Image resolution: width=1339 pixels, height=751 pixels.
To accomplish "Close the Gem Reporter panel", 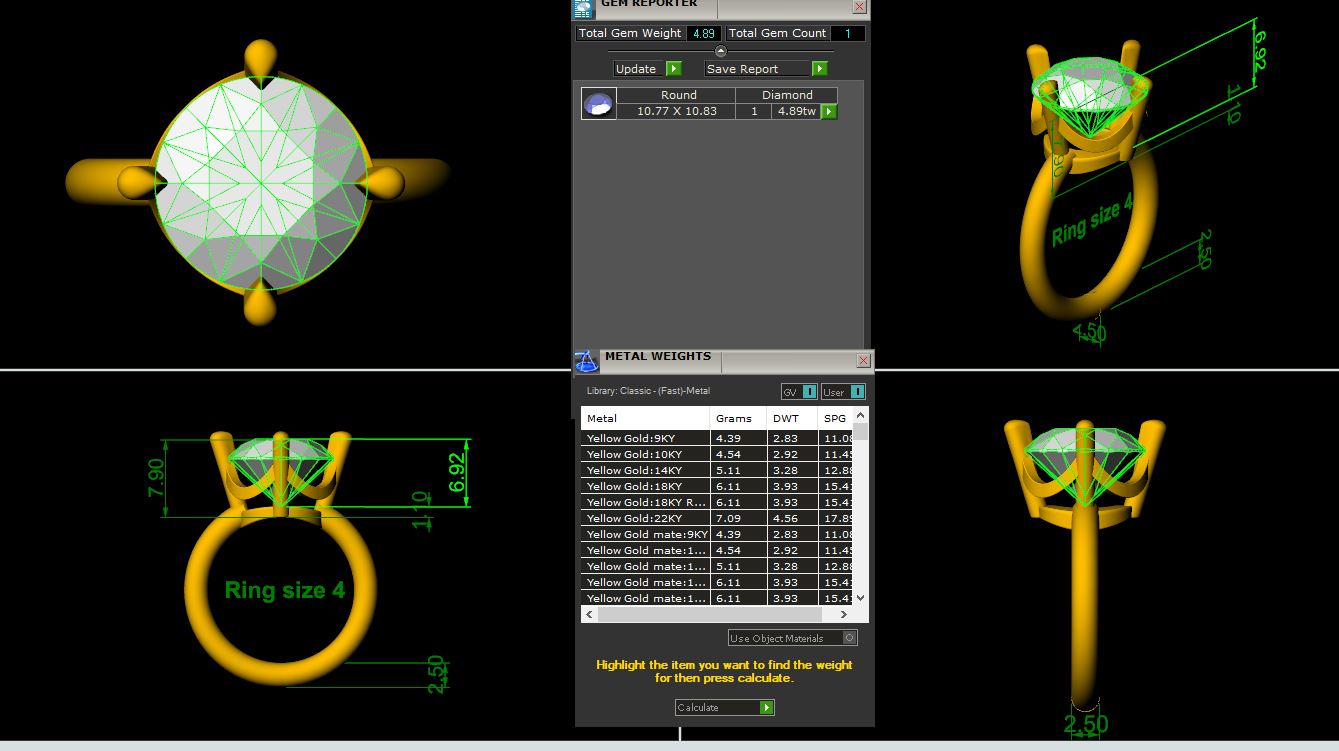I will click(859, 6).
